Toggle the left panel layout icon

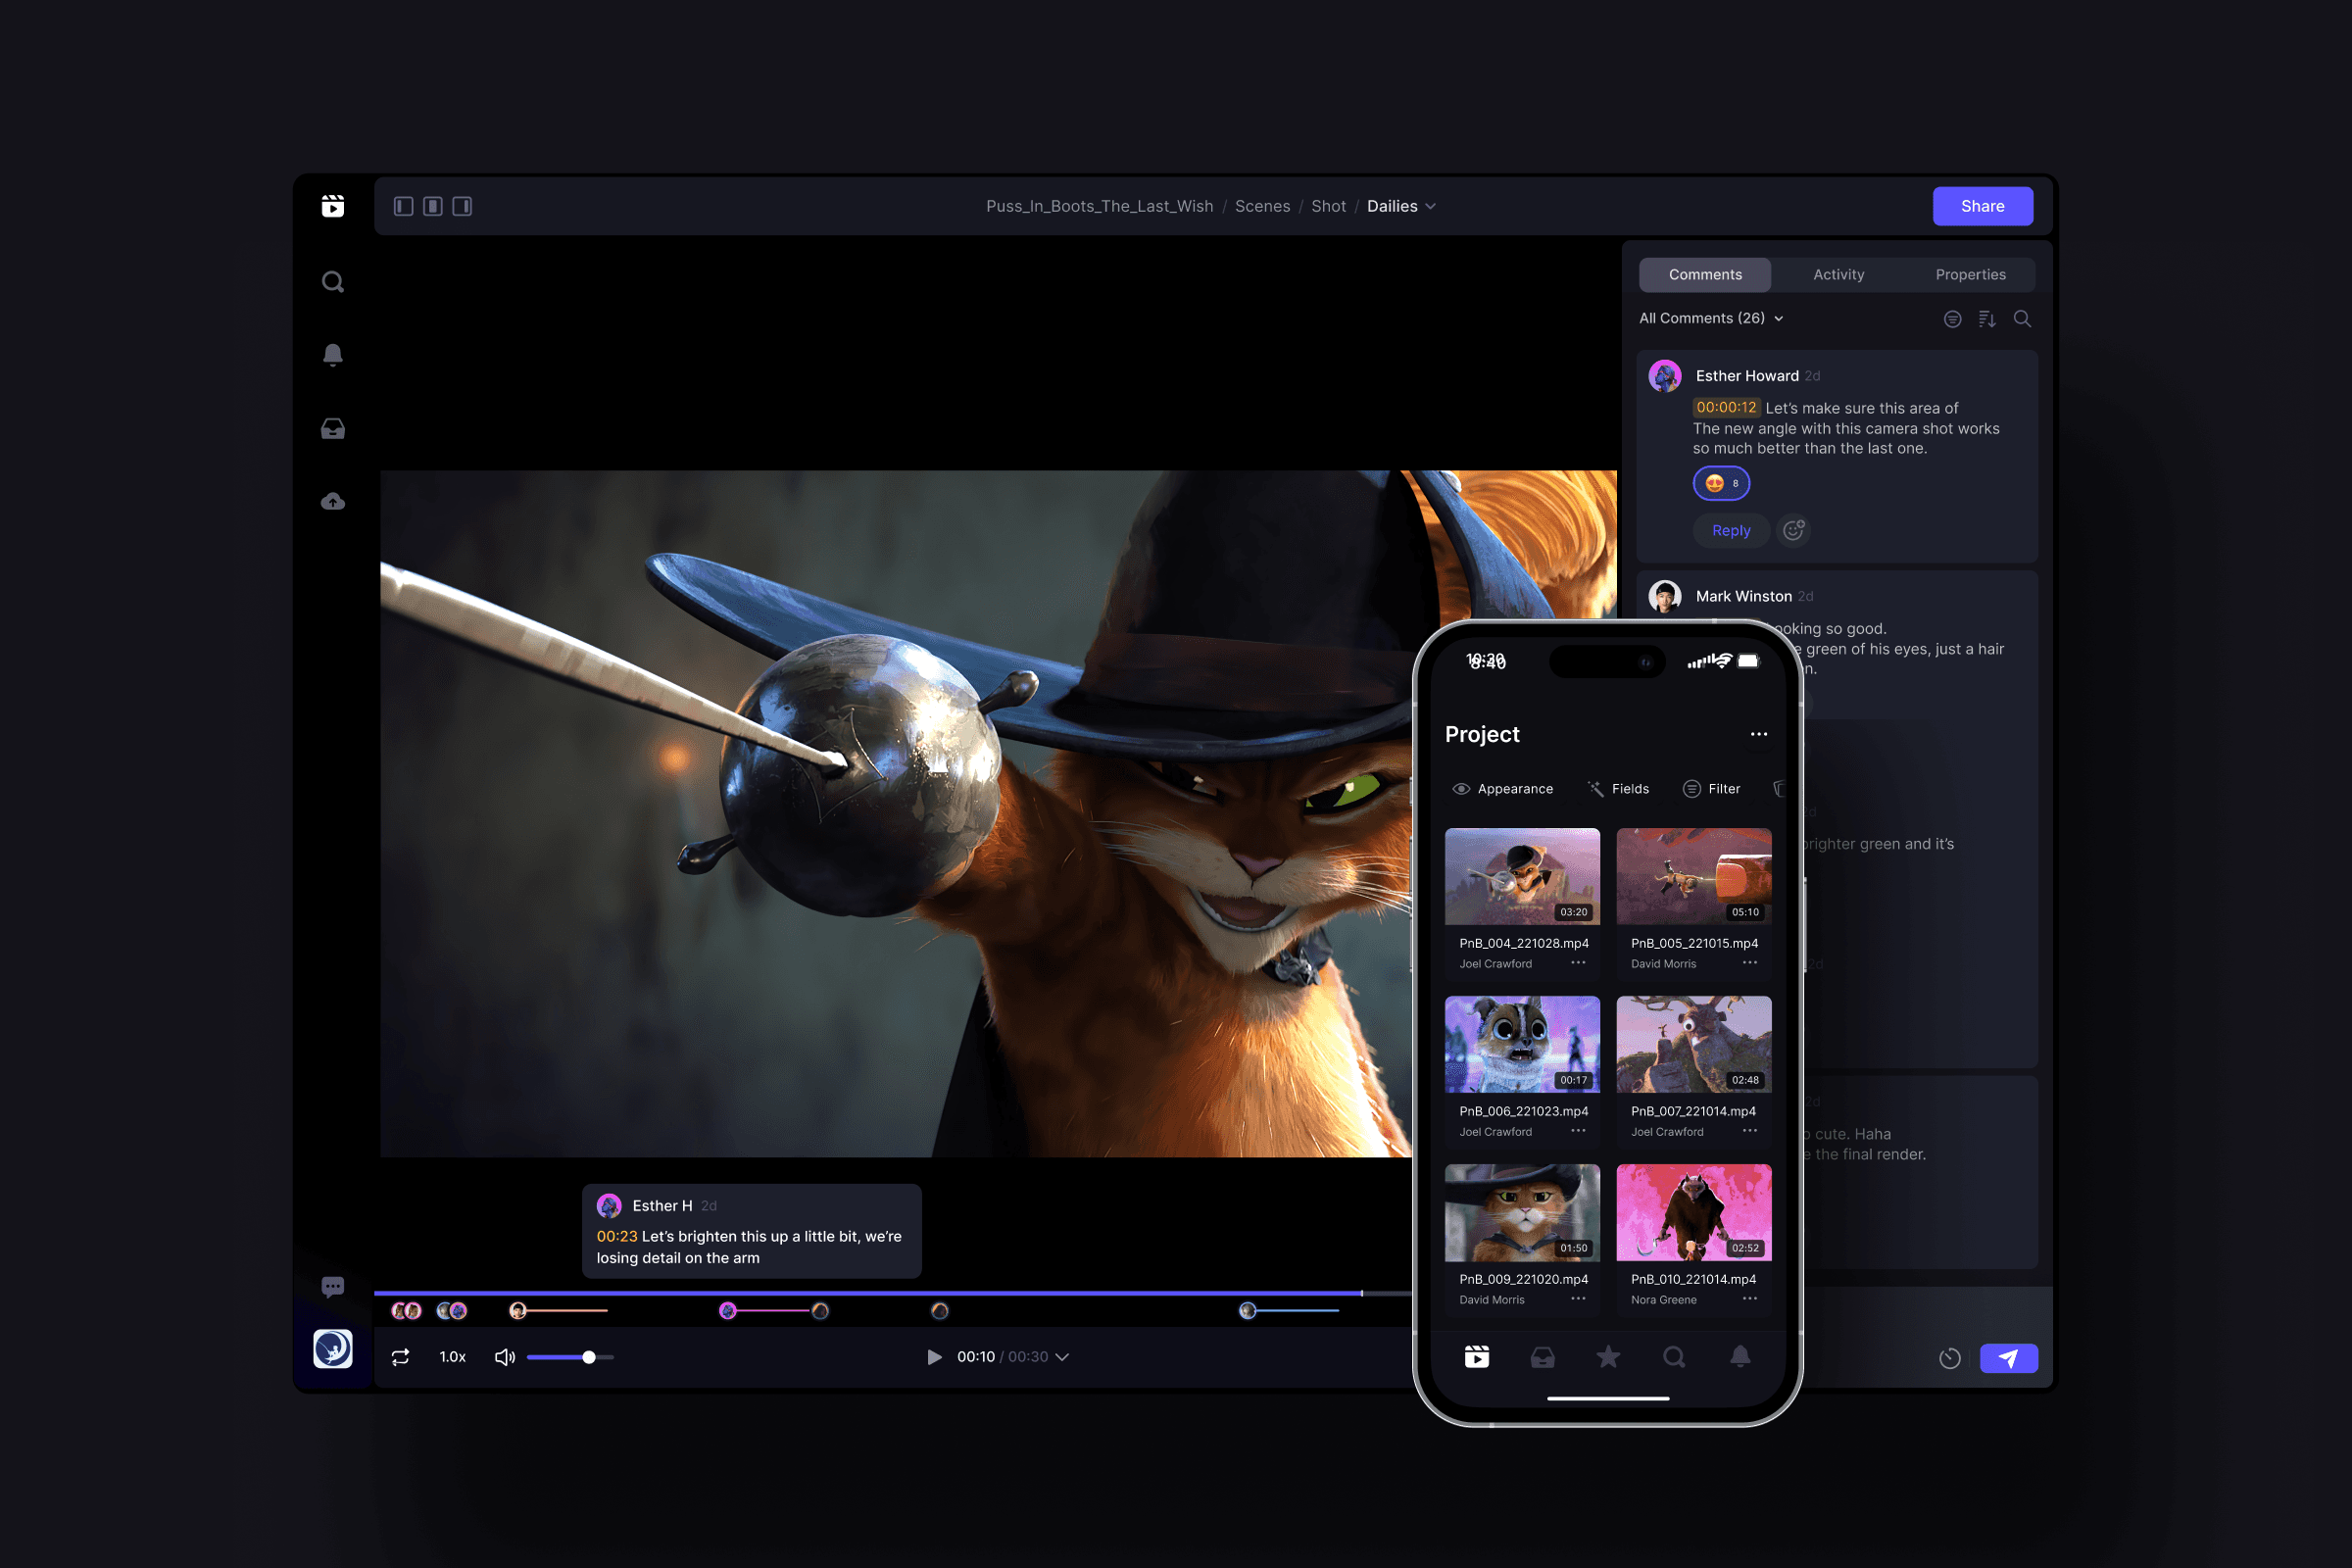click(x=404, y=206)
